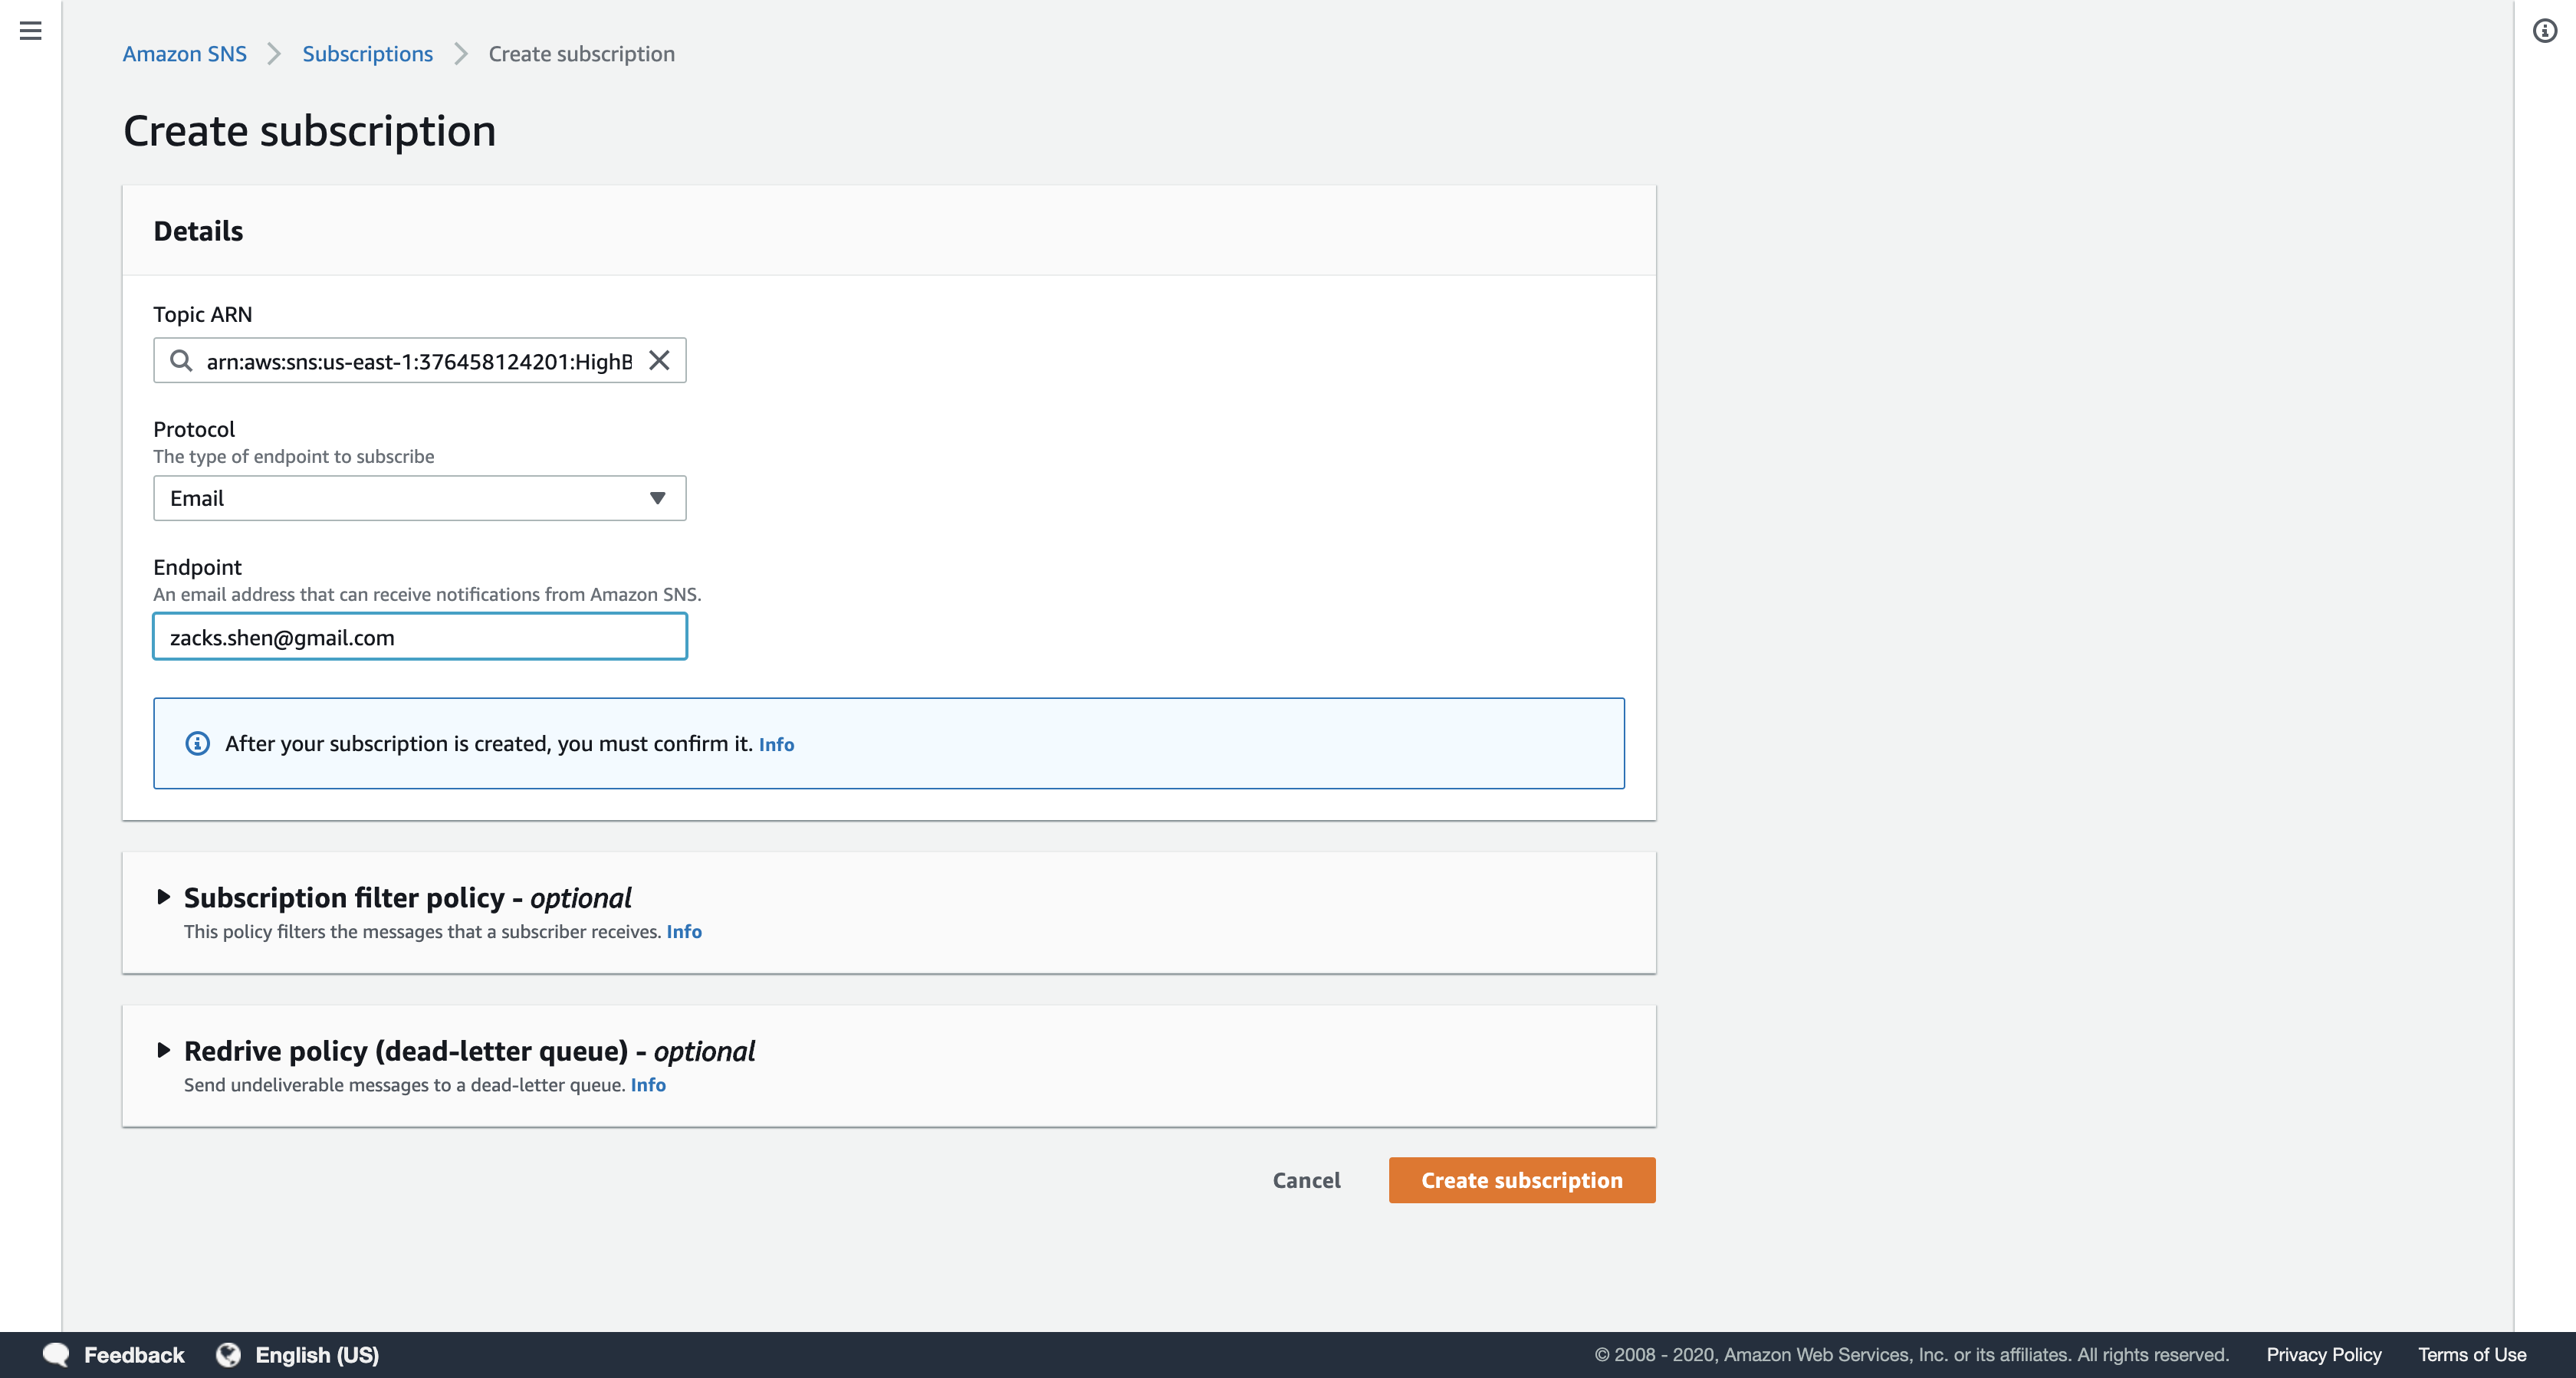The height and width of the screenshot is (1378, 2576).
Task: Open the info panel icon at top right
Action: [2544, 31]
